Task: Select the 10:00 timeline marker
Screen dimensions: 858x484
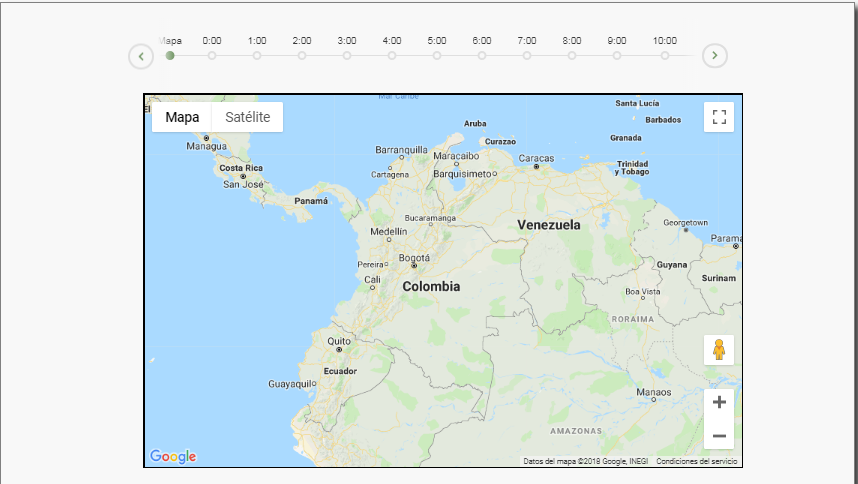Action: 664,55
